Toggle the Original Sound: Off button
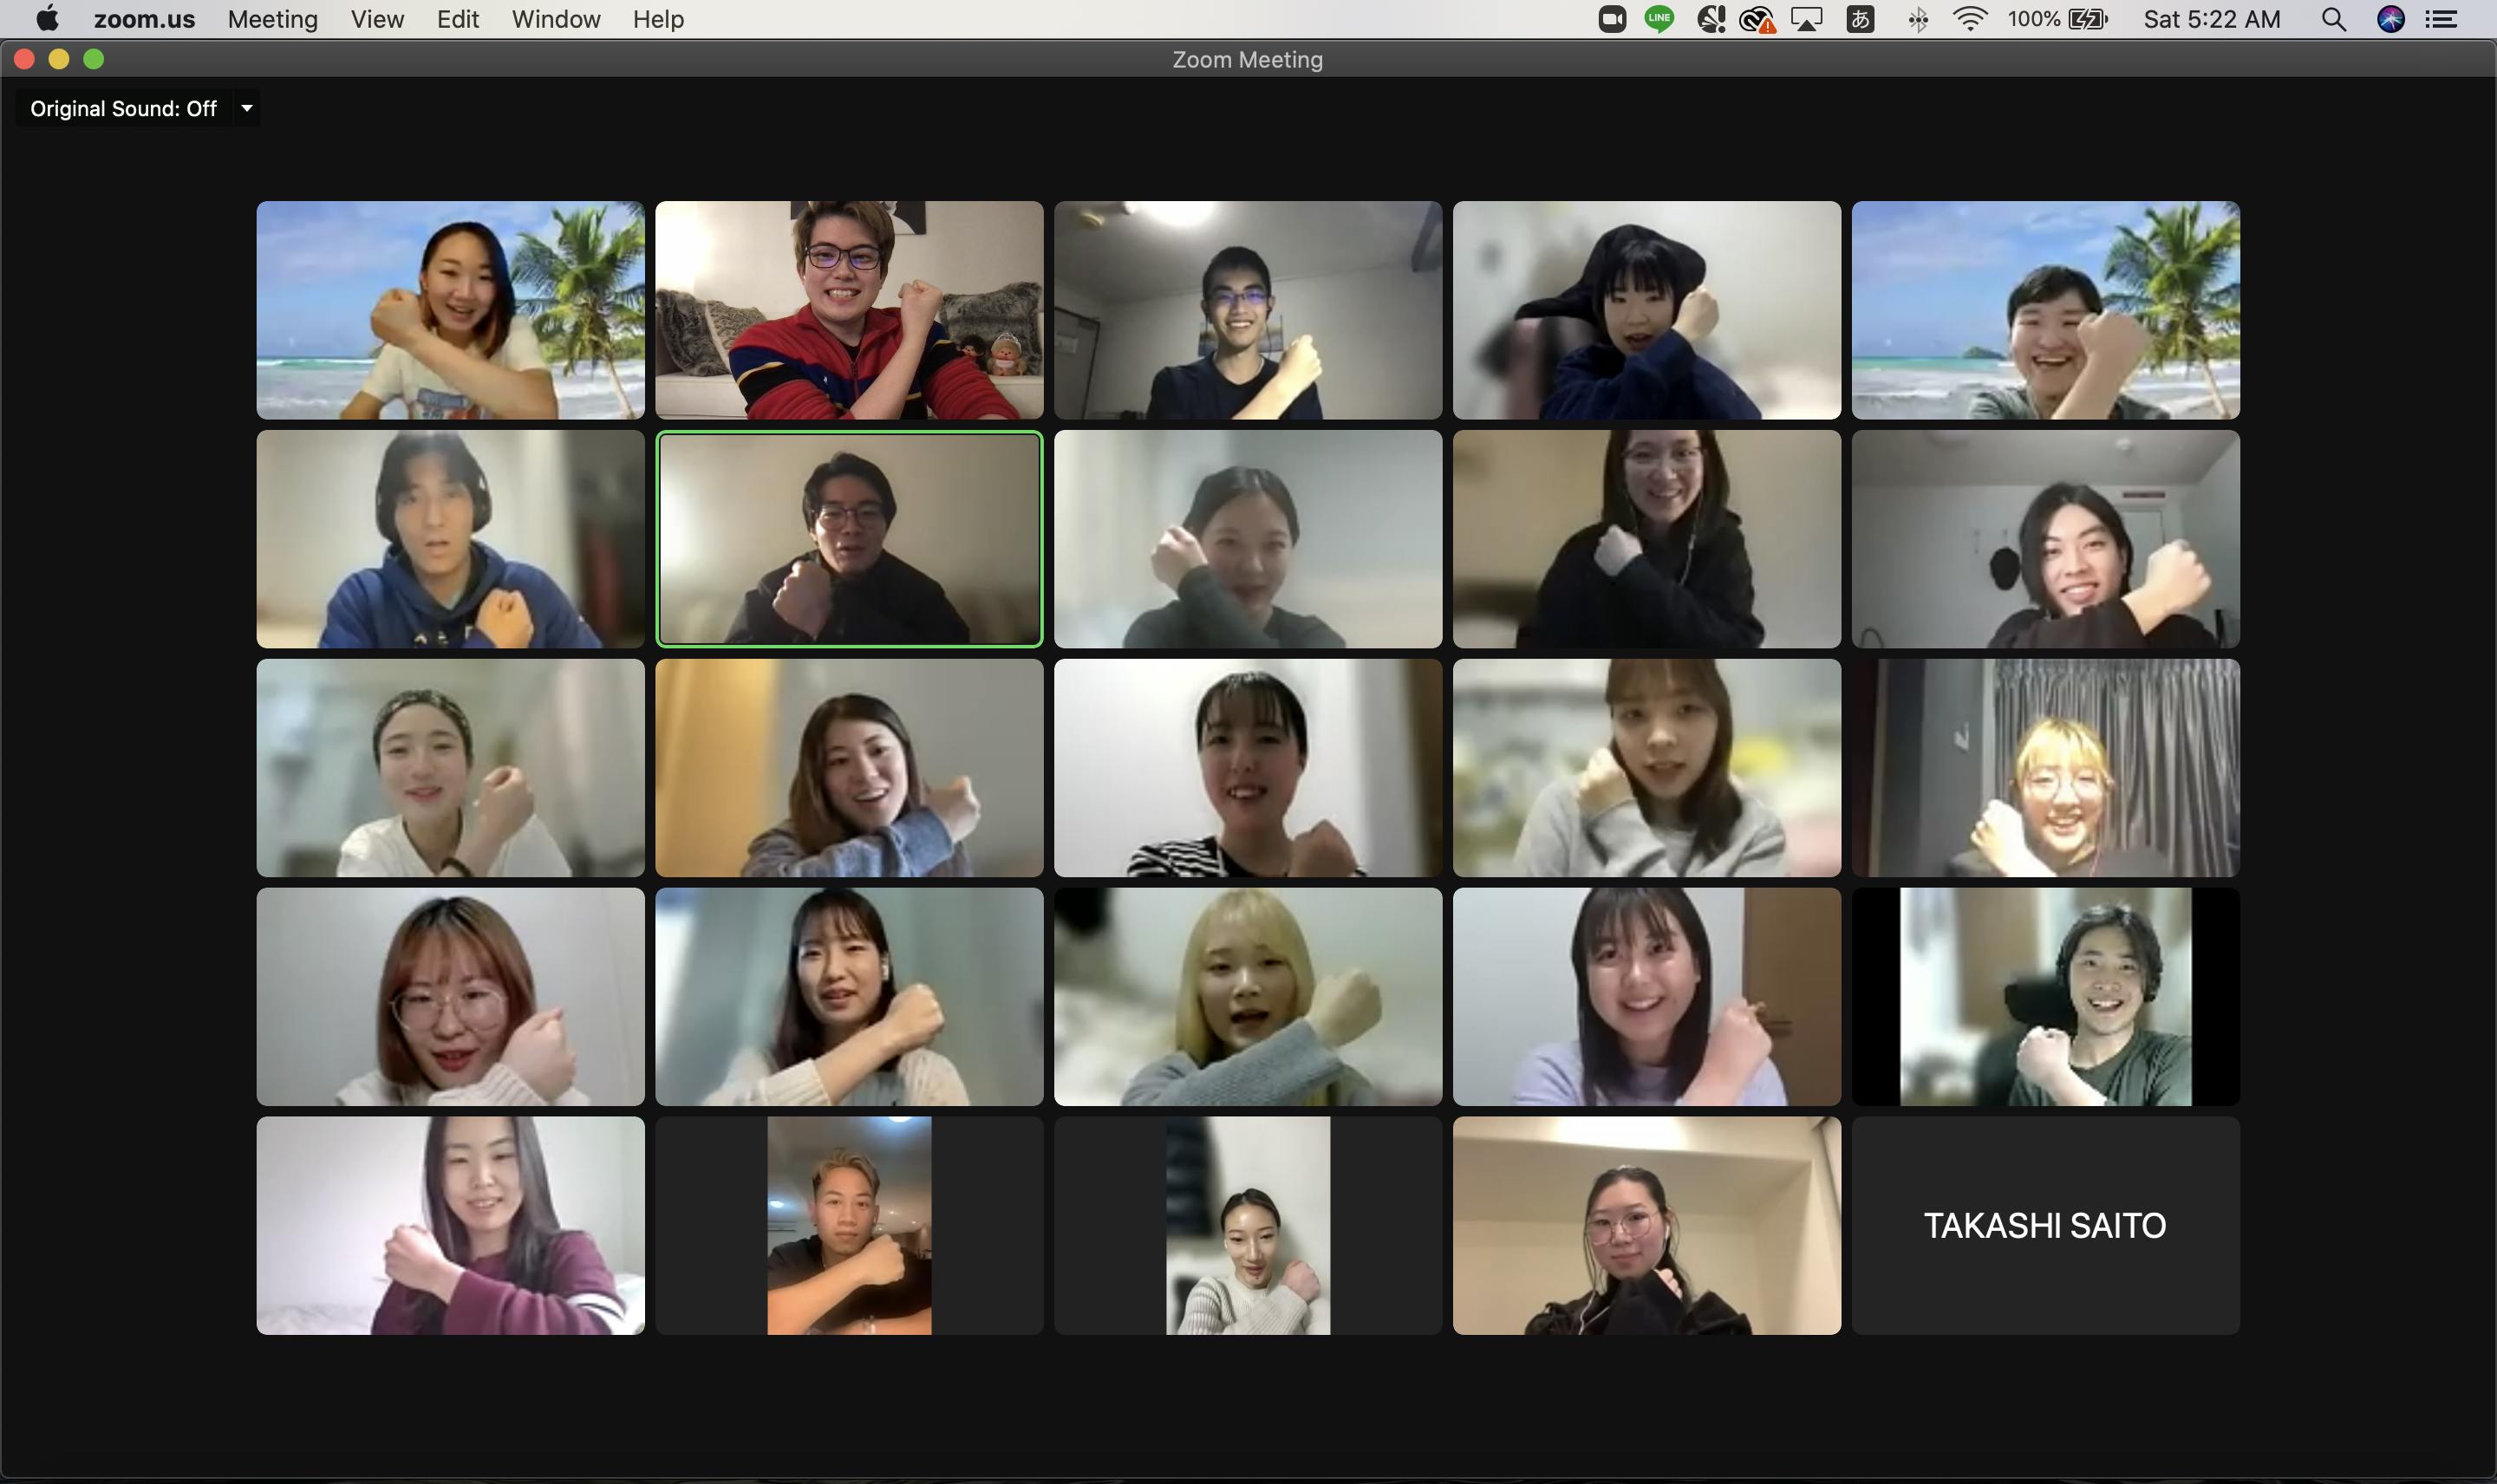 [123, 108]
